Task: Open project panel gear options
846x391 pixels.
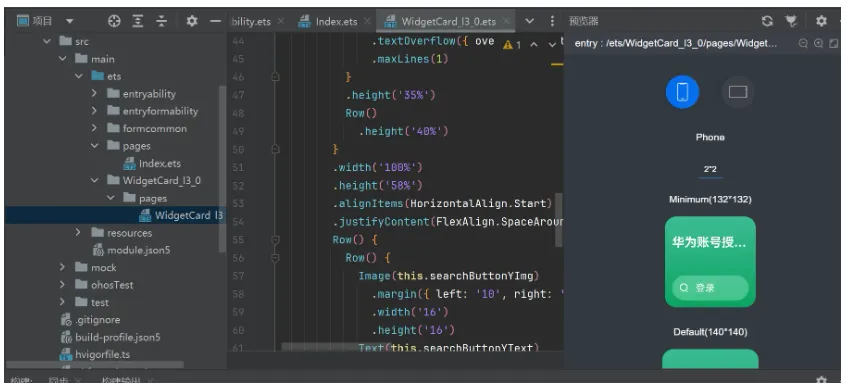Action: click(192, 21)
